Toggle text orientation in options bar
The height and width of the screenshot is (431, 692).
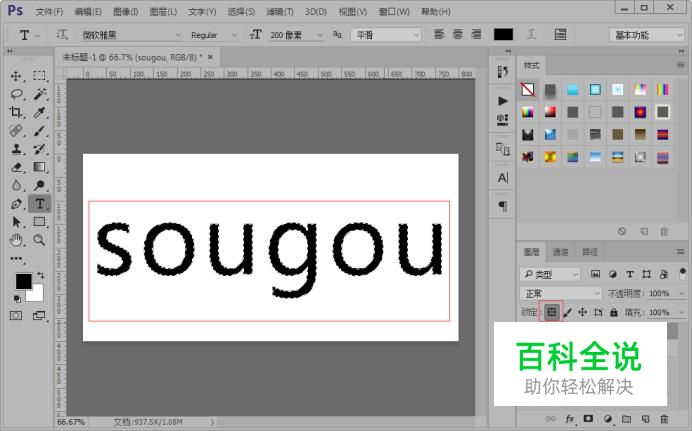61,34
